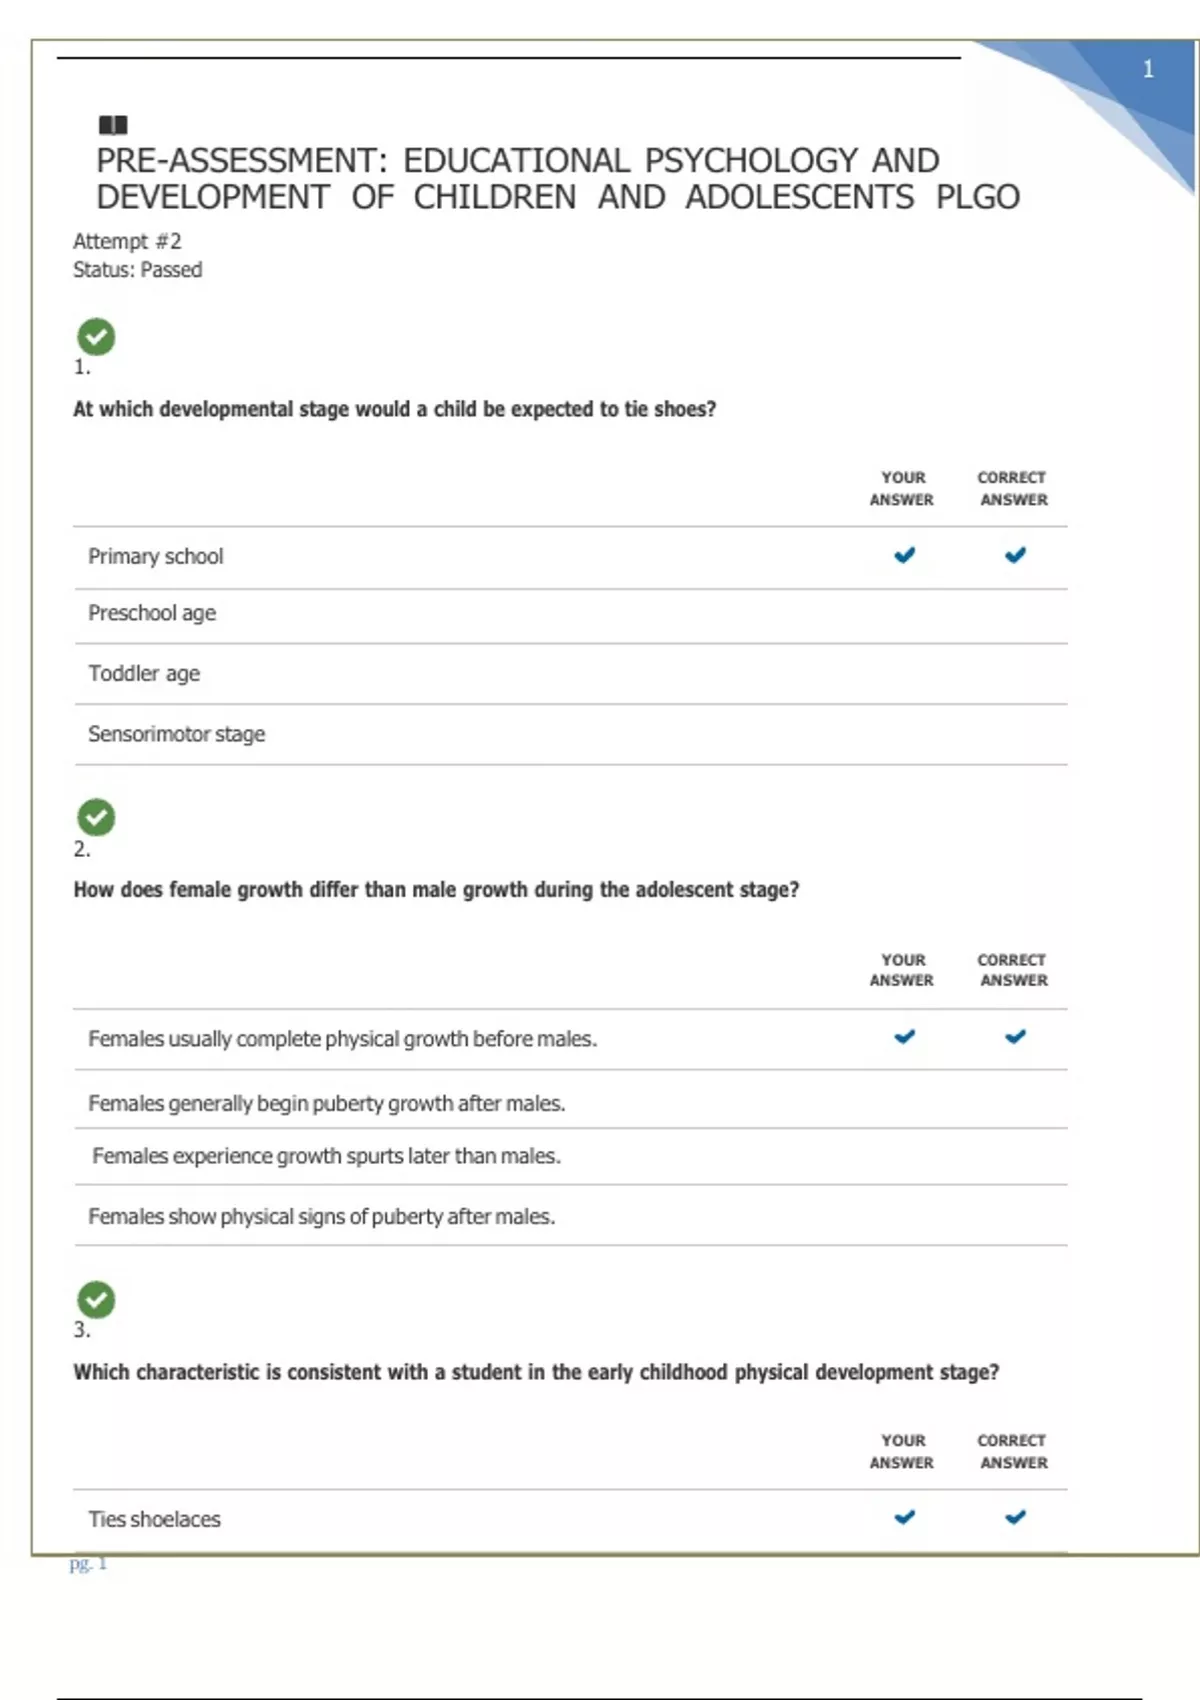Click the question about tying shoes

[x=394, y=409]
